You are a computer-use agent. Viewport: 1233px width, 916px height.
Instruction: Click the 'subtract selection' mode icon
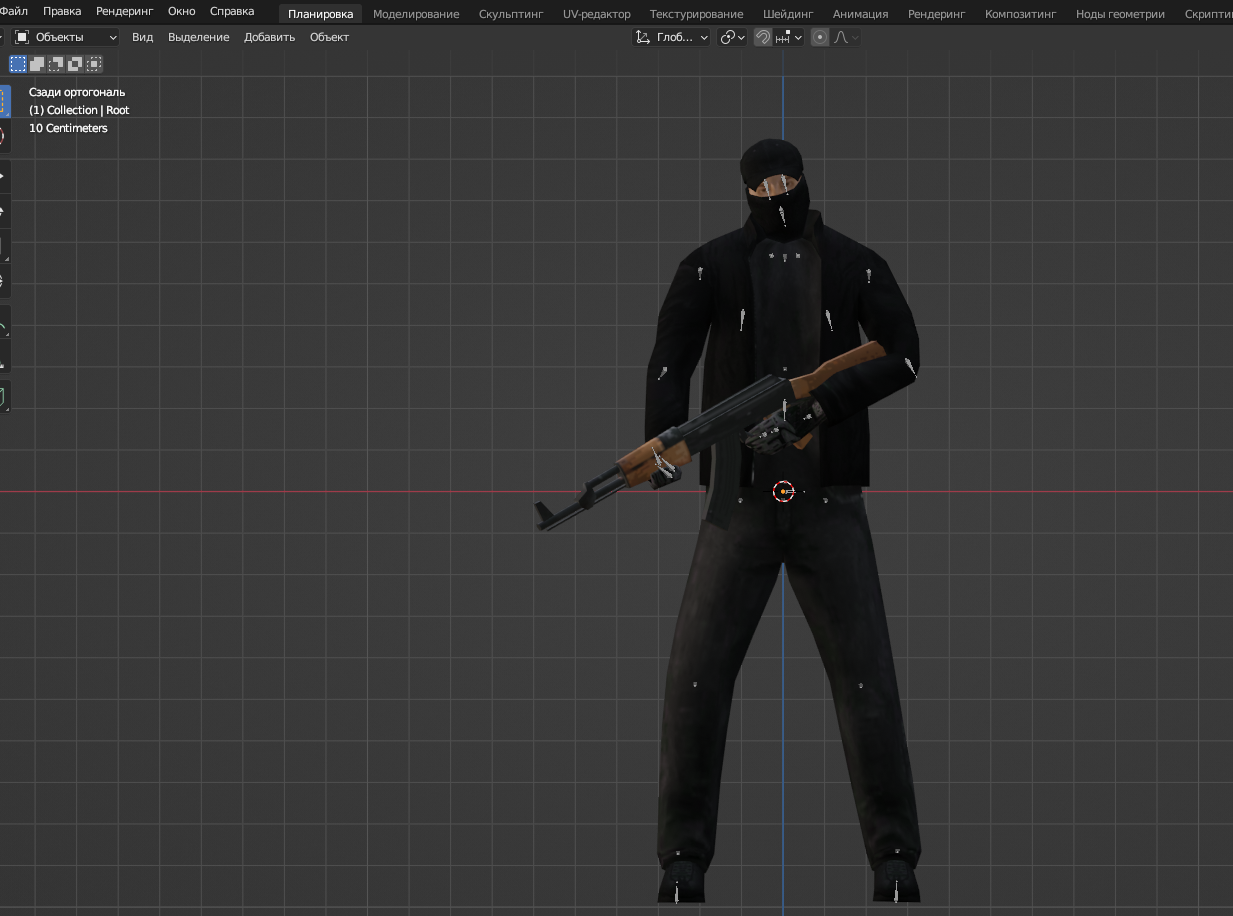tap(56, 64)
